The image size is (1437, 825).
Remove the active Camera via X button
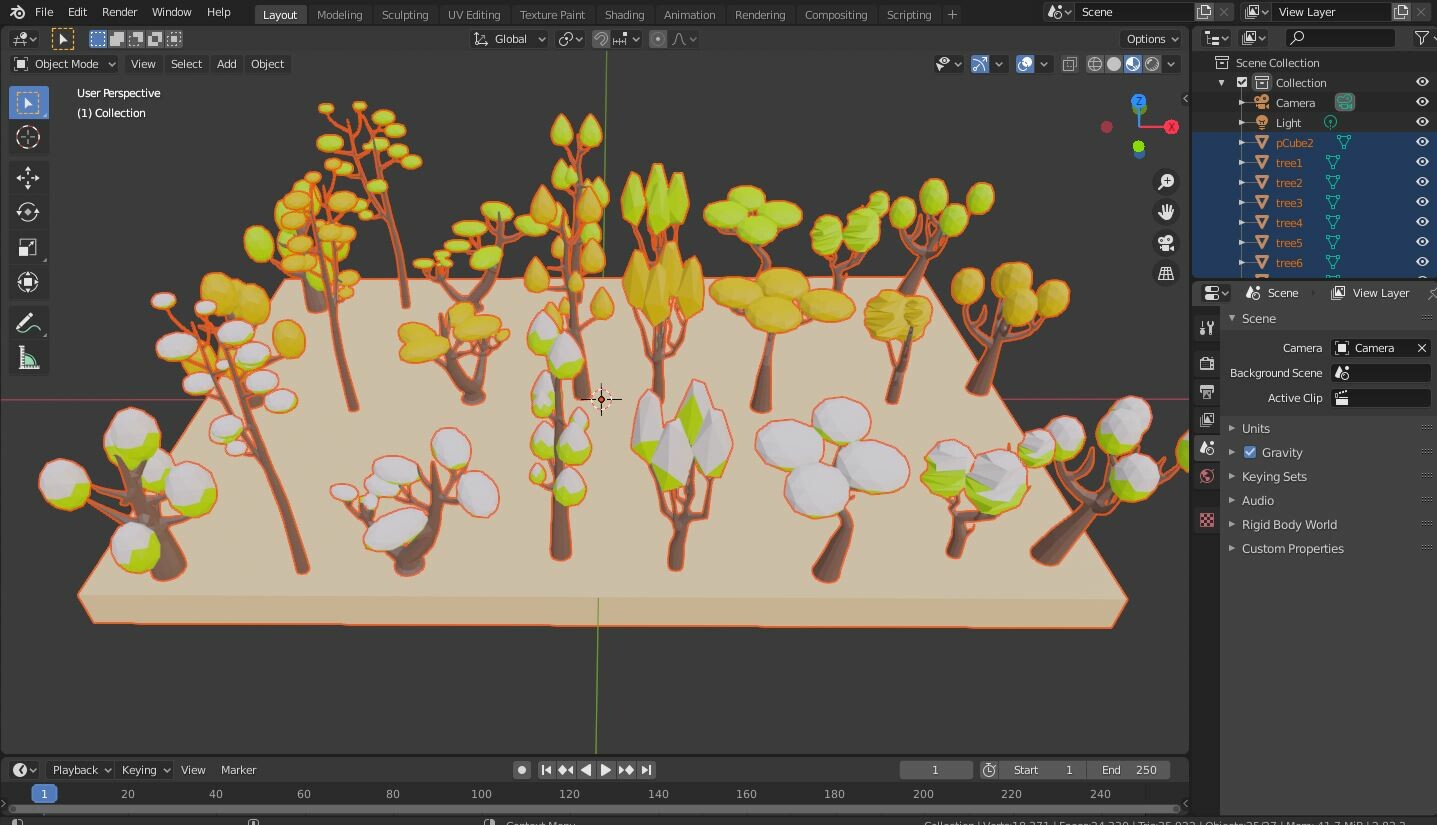(1420, 347)
